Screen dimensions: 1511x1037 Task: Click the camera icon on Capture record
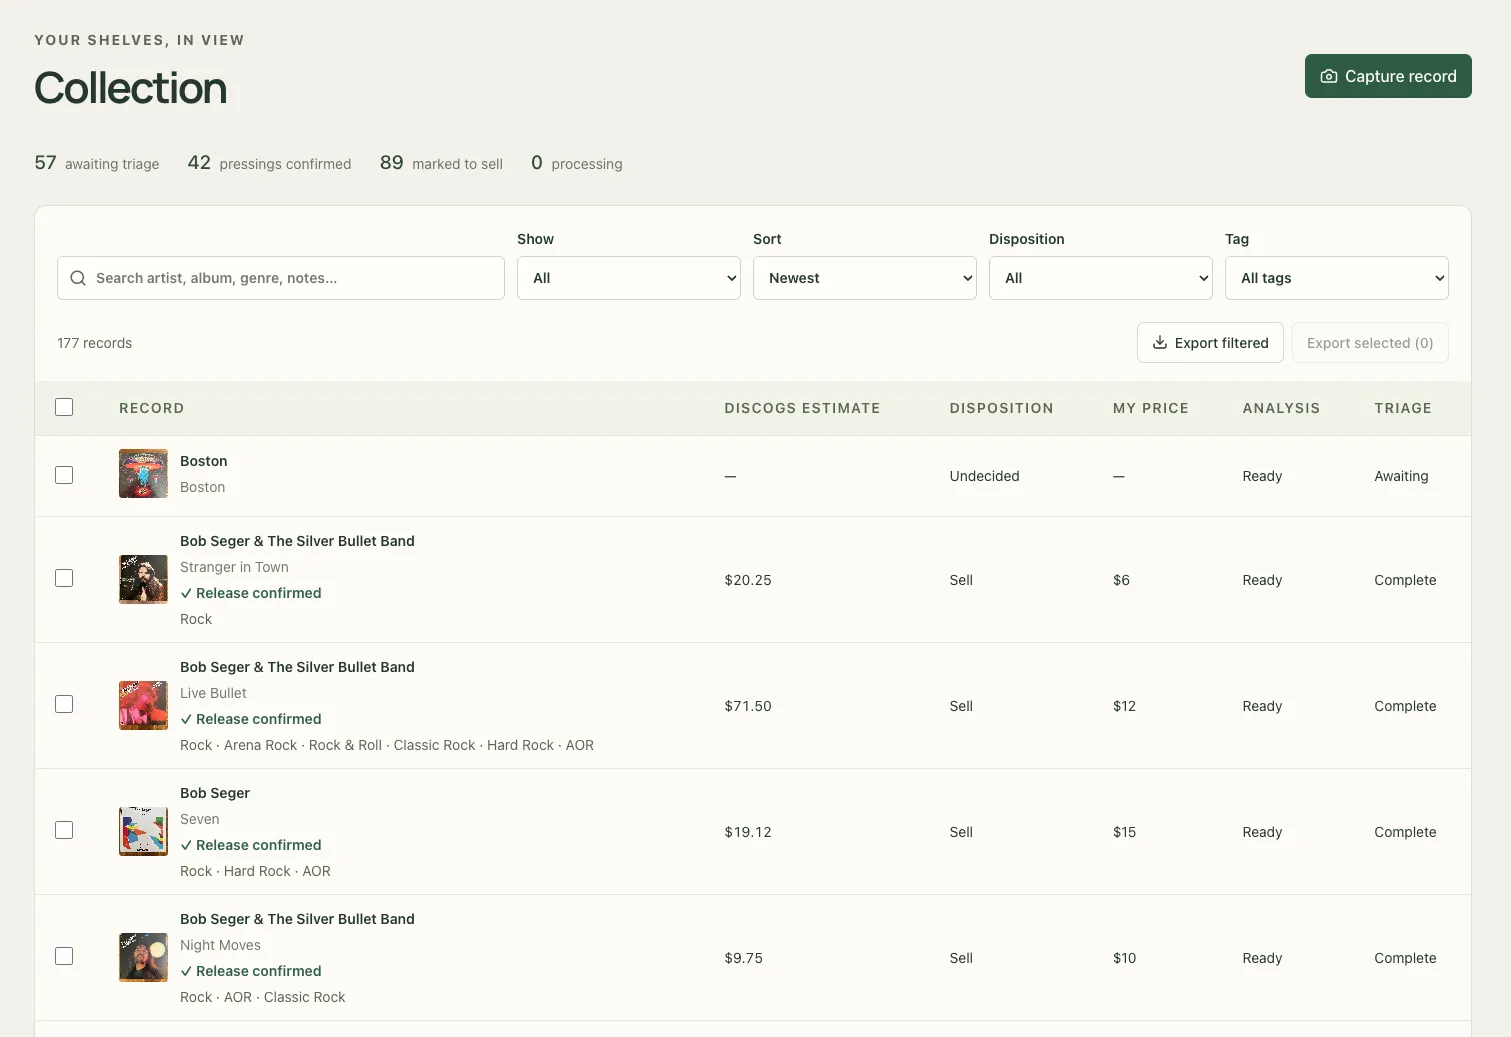1329,76
